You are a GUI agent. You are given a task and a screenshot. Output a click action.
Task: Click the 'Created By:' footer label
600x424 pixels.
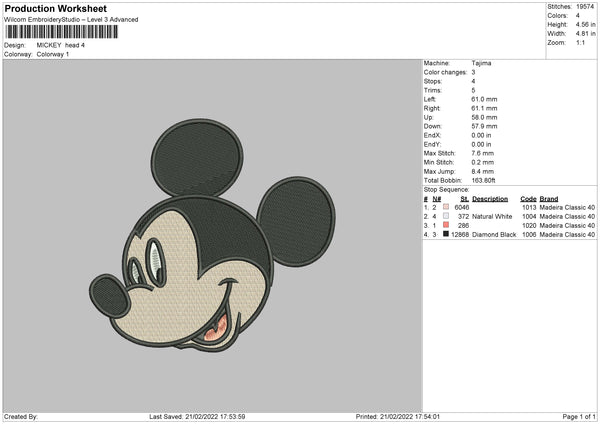click(x=21, y=416)
